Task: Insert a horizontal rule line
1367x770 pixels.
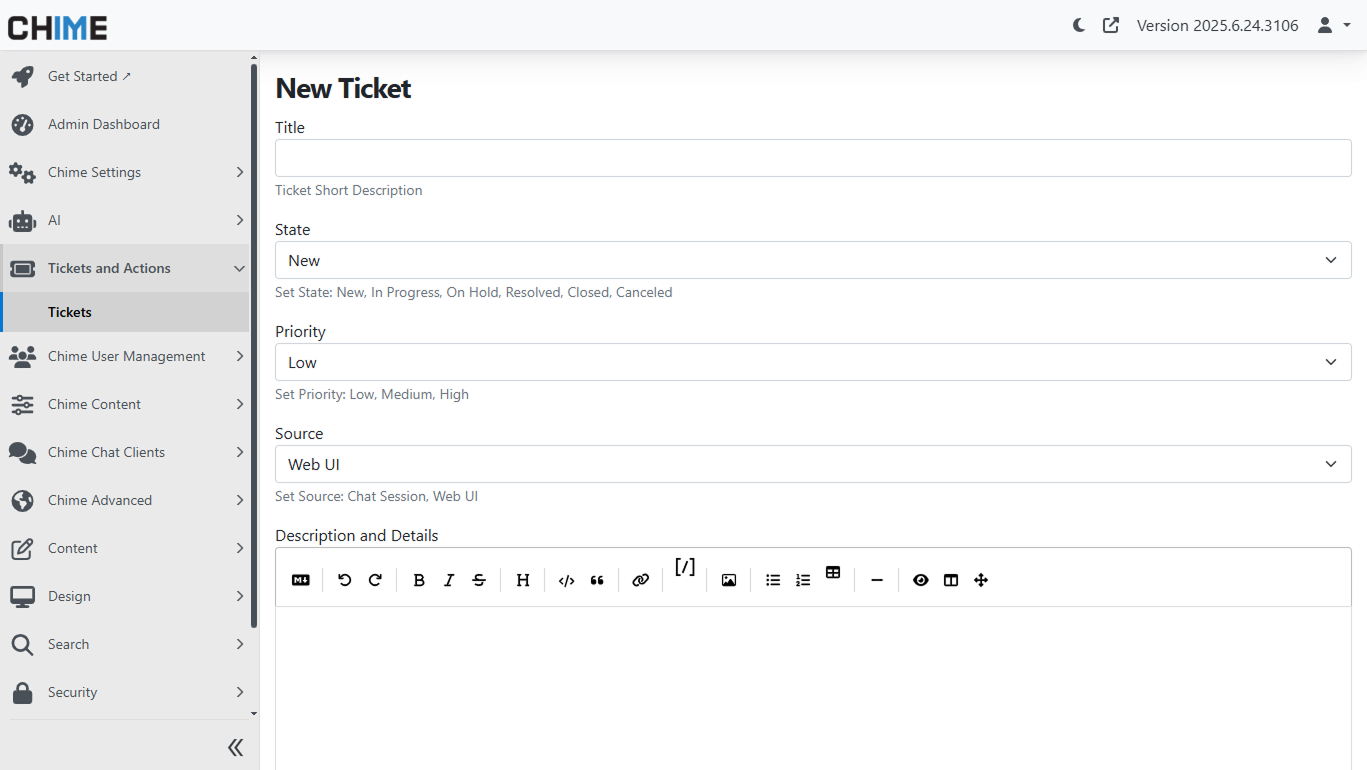Action: click(877, 580)
